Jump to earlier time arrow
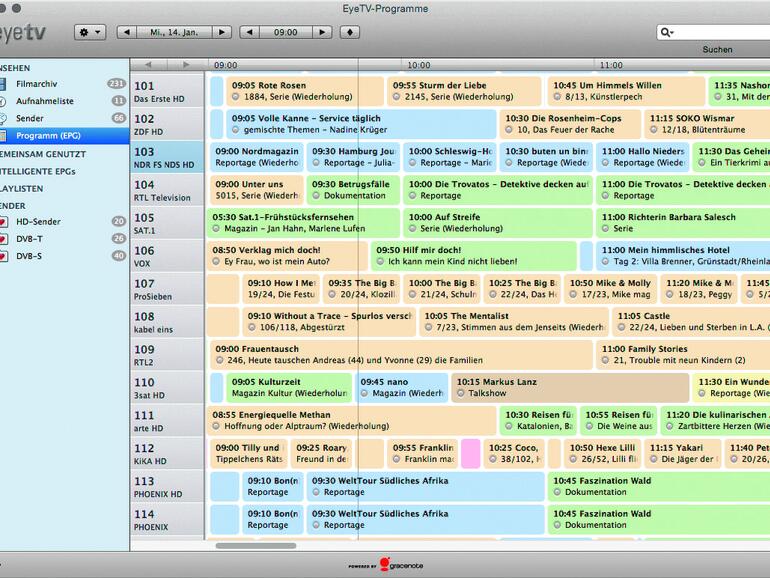The width and height of the screenshot is (770, 578). (249, 32)
